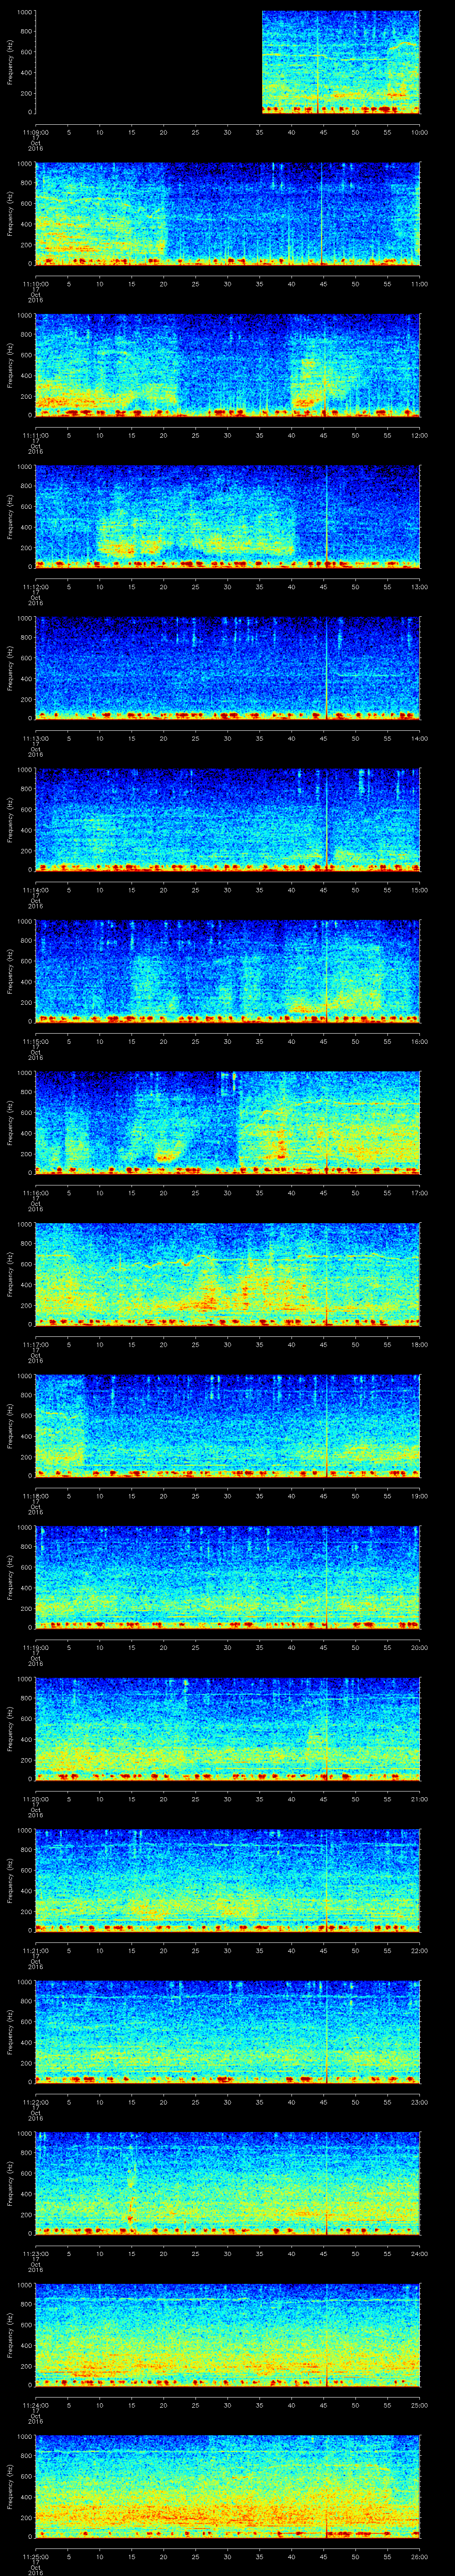Viewport: 455px width, 2576px height.
Task: Click the '11:09:00' start time label
Action: point(36,132)
